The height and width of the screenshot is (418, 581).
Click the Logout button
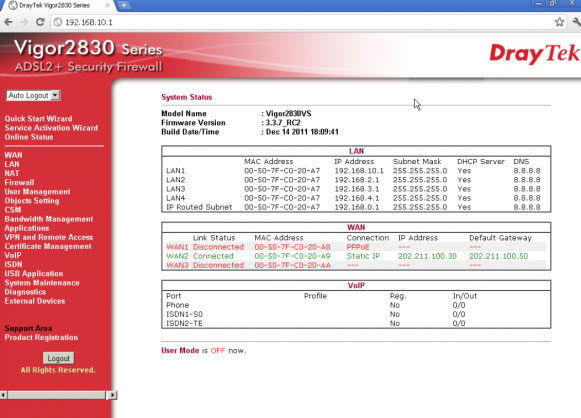click(x=59, y=358)
